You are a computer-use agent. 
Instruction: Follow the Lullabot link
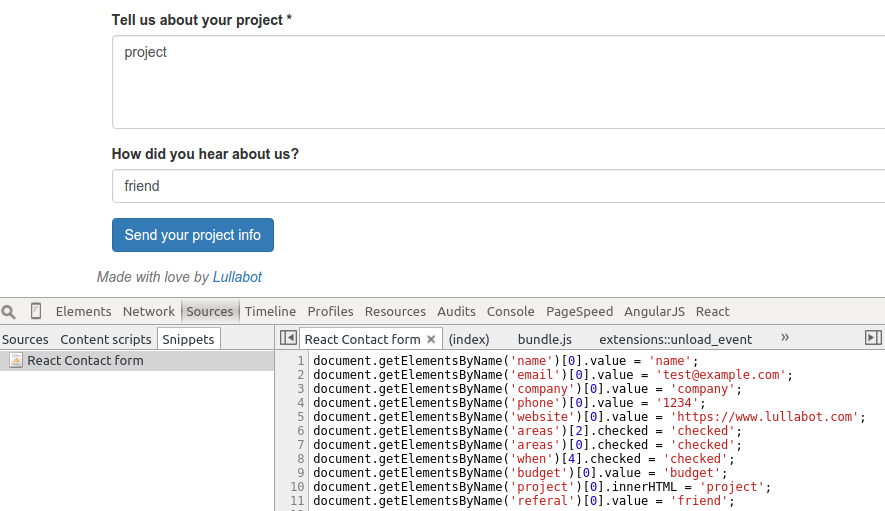click(237, 277)
